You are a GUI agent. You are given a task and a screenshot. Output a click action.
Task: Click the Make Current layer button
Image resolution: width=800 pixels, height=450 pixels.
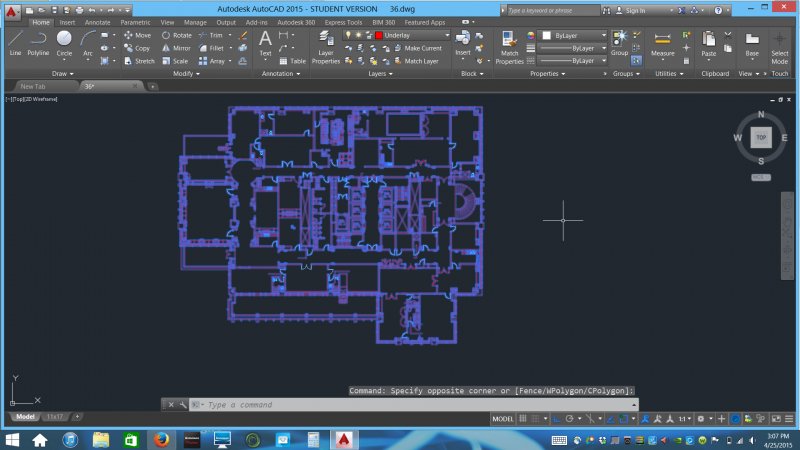tap(418, 48)
